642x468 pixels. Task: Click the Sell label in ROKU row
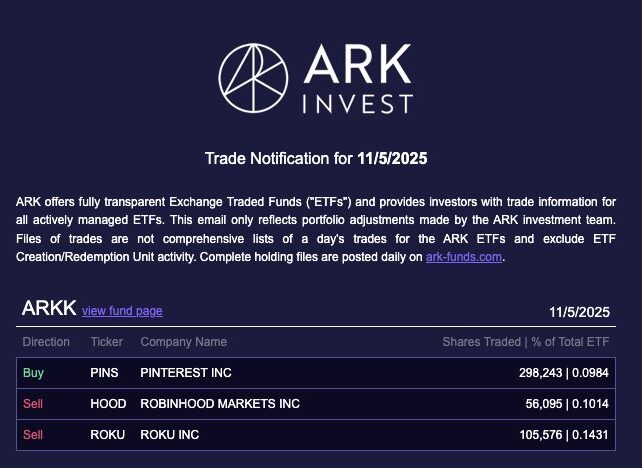(x=33, y=435)
